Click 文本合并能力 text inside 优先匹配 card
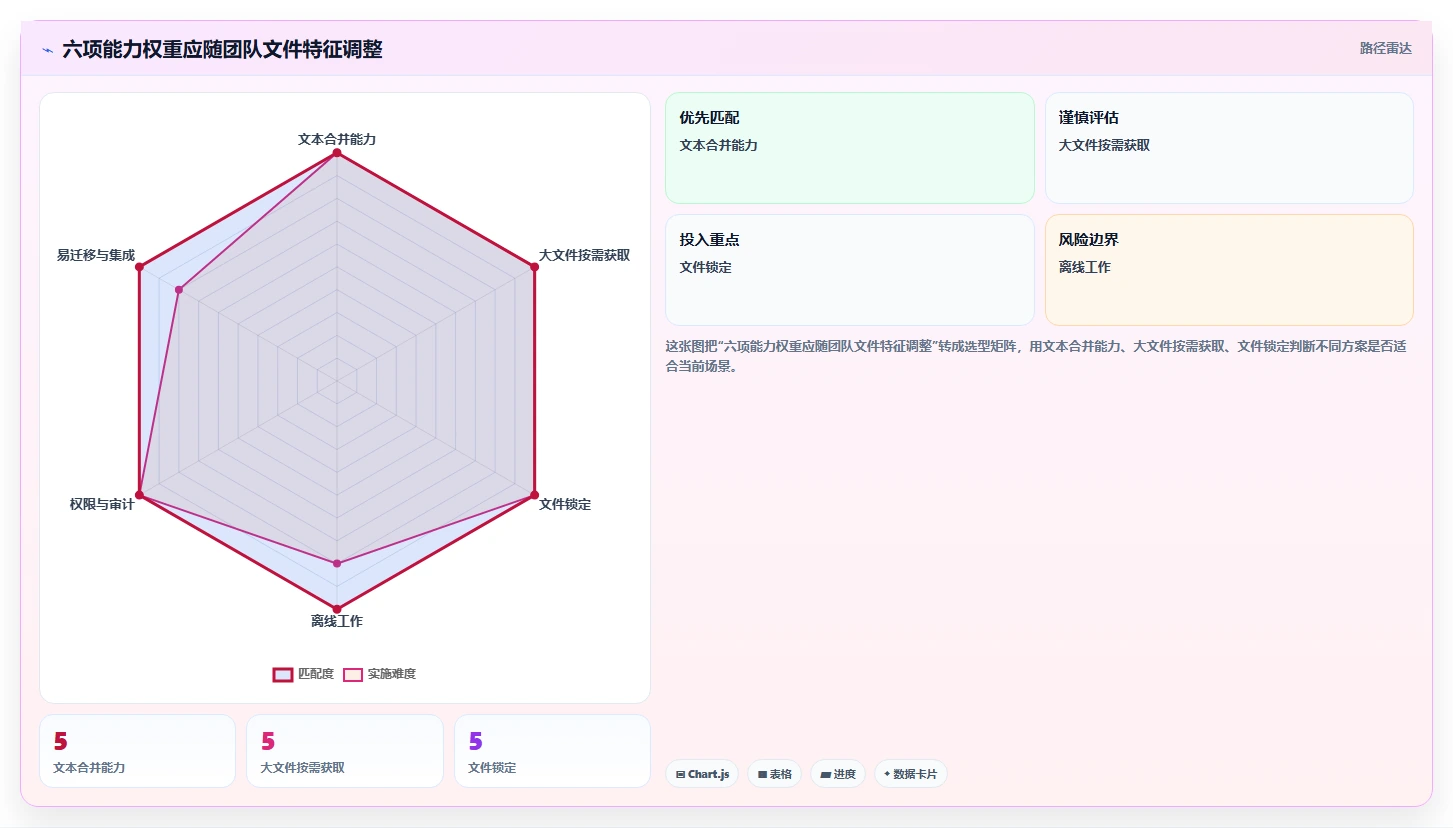 719,145
